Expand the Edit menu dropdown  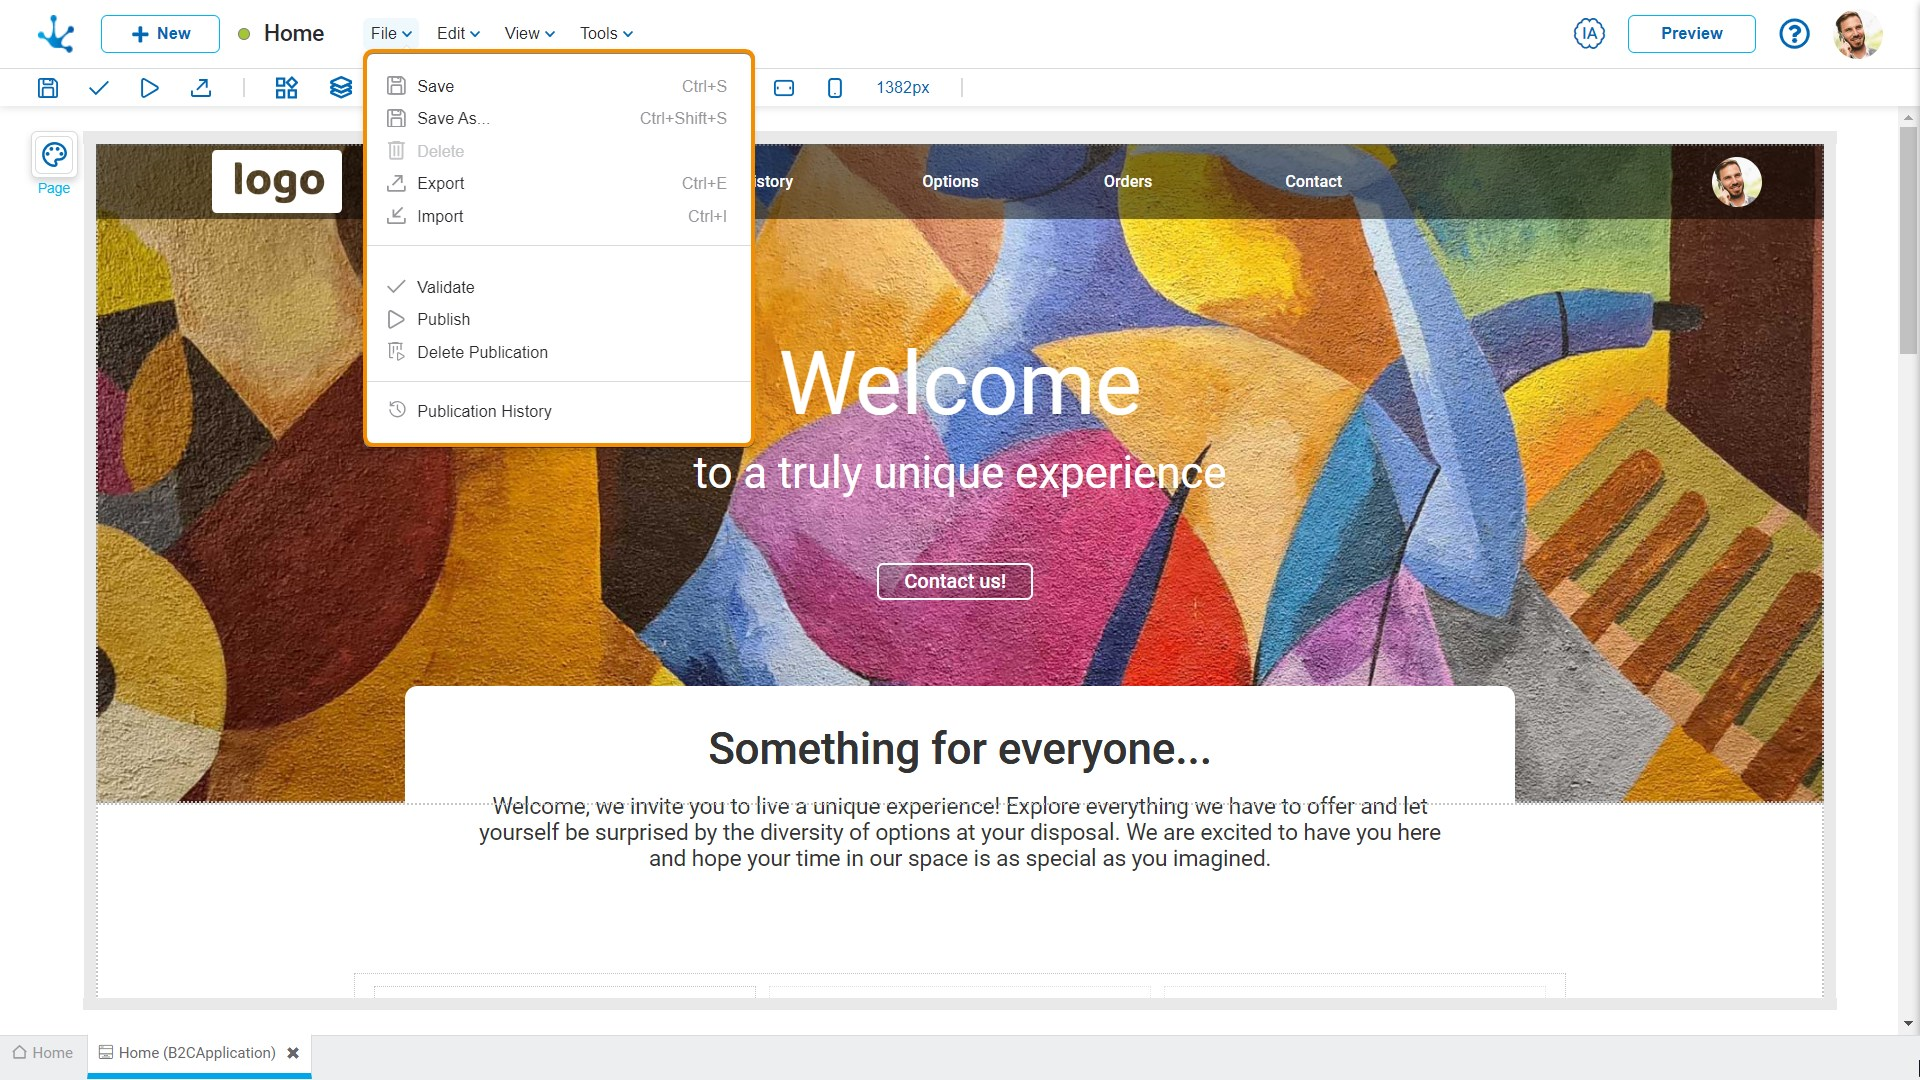click(x=458, y=33)
